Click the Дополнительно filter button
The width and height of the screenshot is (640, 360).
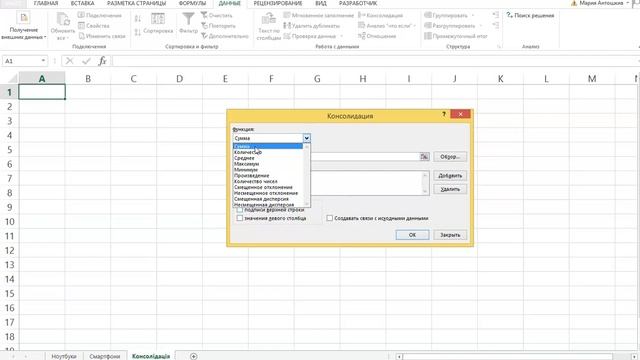coord(225,36)
